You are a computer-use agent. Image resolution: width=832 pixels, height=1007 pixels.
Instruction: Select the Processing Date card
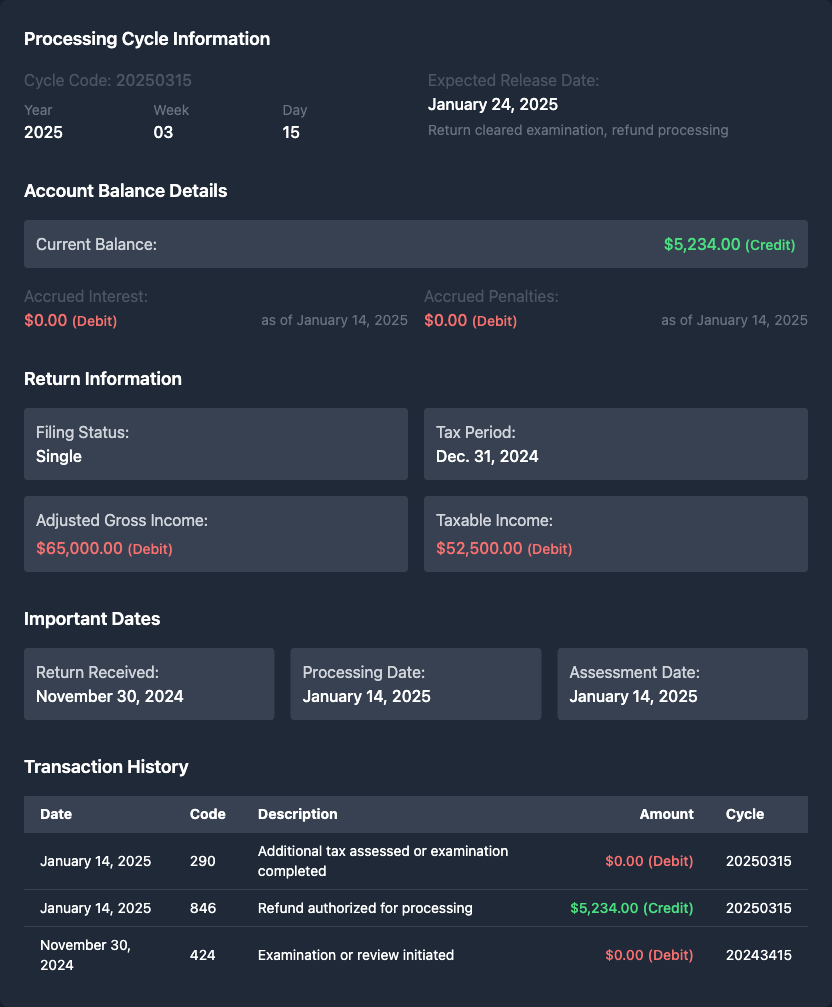[415, 684]
